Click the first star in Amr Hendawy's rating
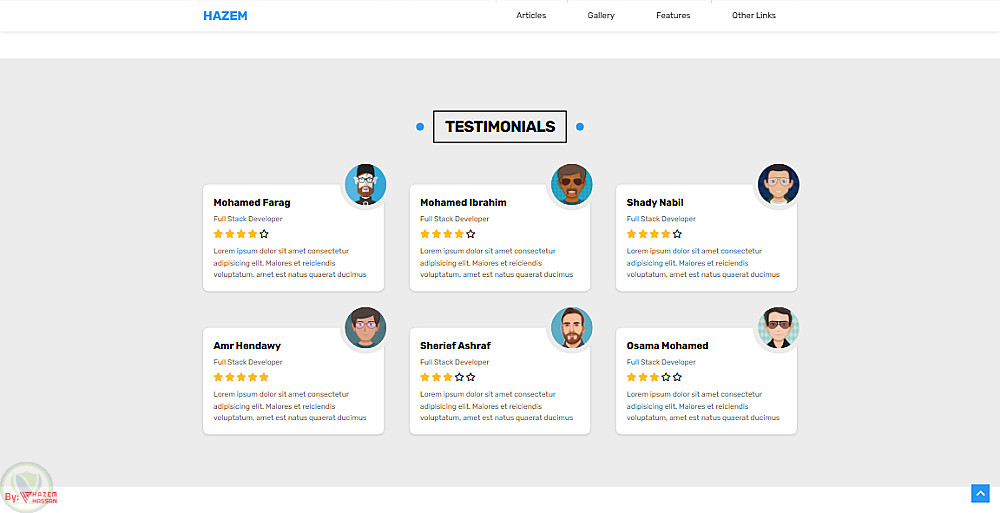This screenshot has width=1000, height=513. pos(218,377)
